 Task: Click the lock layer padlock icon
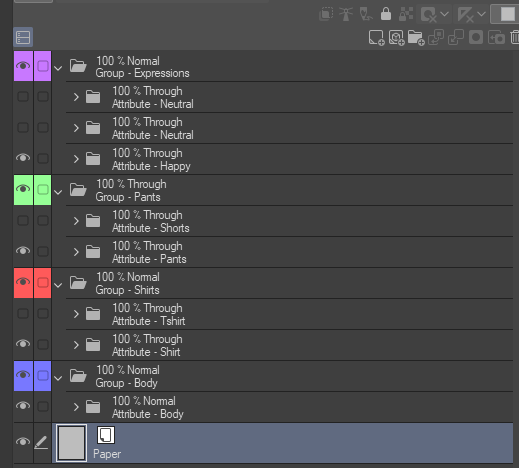[x=386, y=14]
